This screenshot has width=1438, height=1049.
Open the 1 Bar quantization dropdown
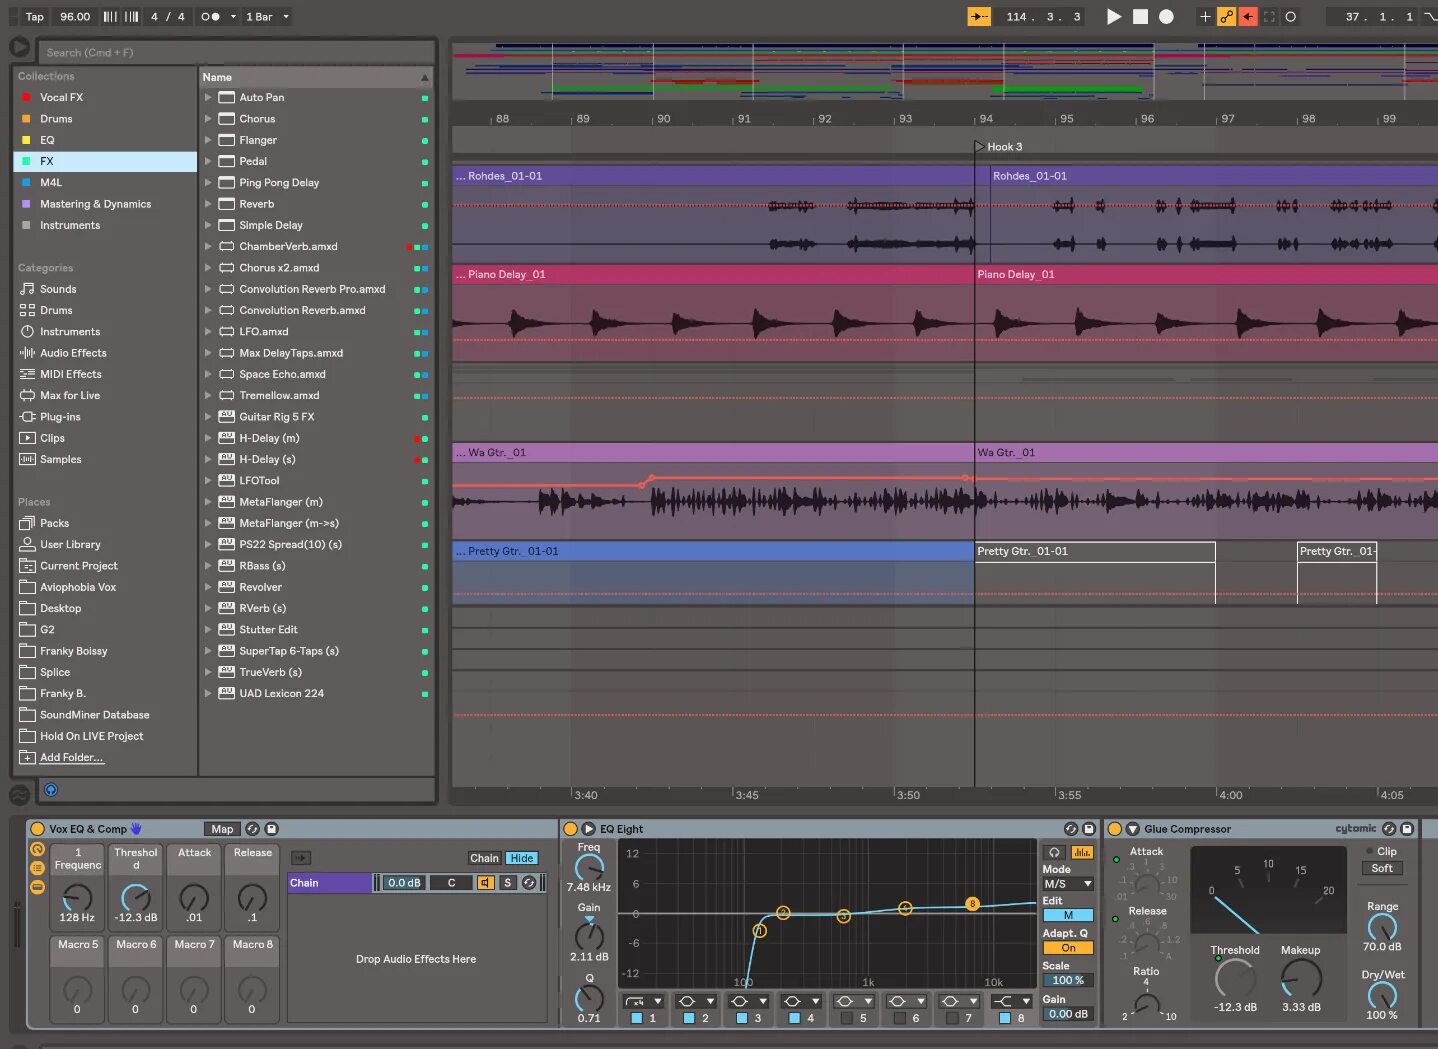coord(265,16)
